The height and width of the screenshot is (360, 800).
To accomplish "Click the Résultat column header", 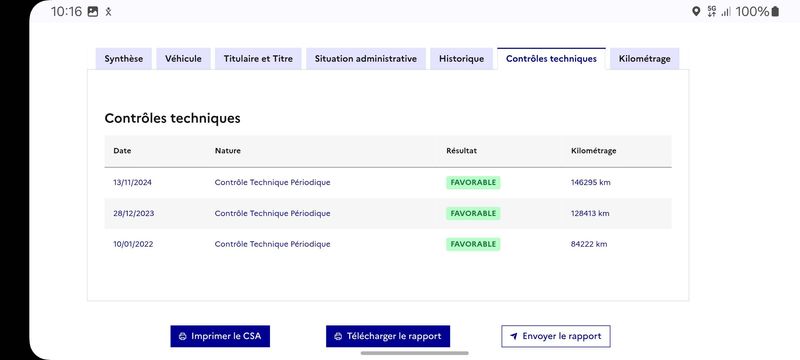I will [462, 151].
